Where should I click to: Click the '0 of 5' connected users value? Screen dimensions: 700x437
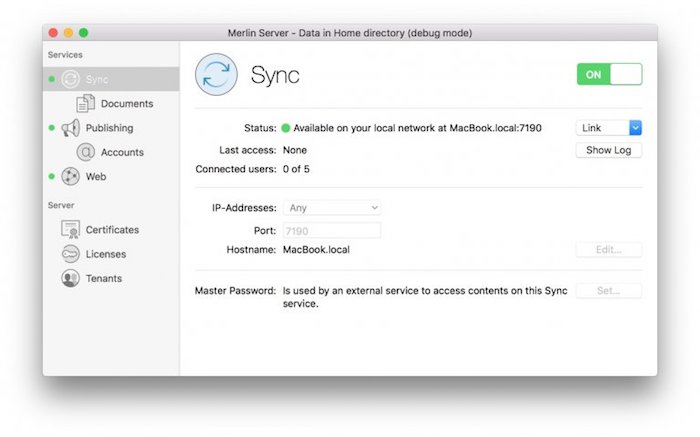point(296,169)
